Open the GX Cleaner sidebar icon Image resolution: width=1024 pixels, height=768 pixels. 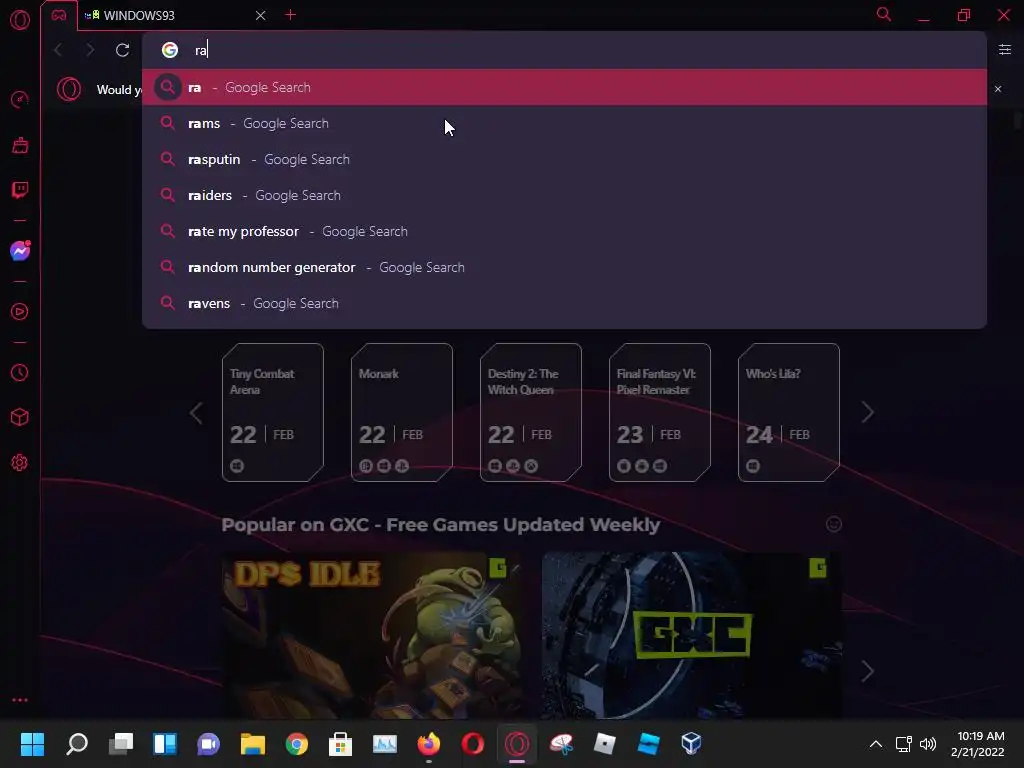pyautogui.click(x=20, y=145)
